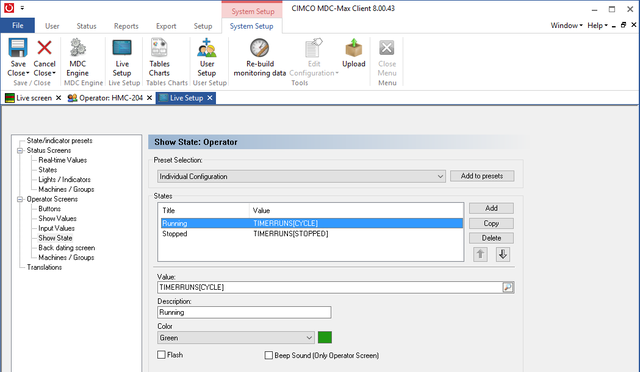Click the Copy state button
The width and height of the screenshot is (640, 372).
tap(491, 223)
